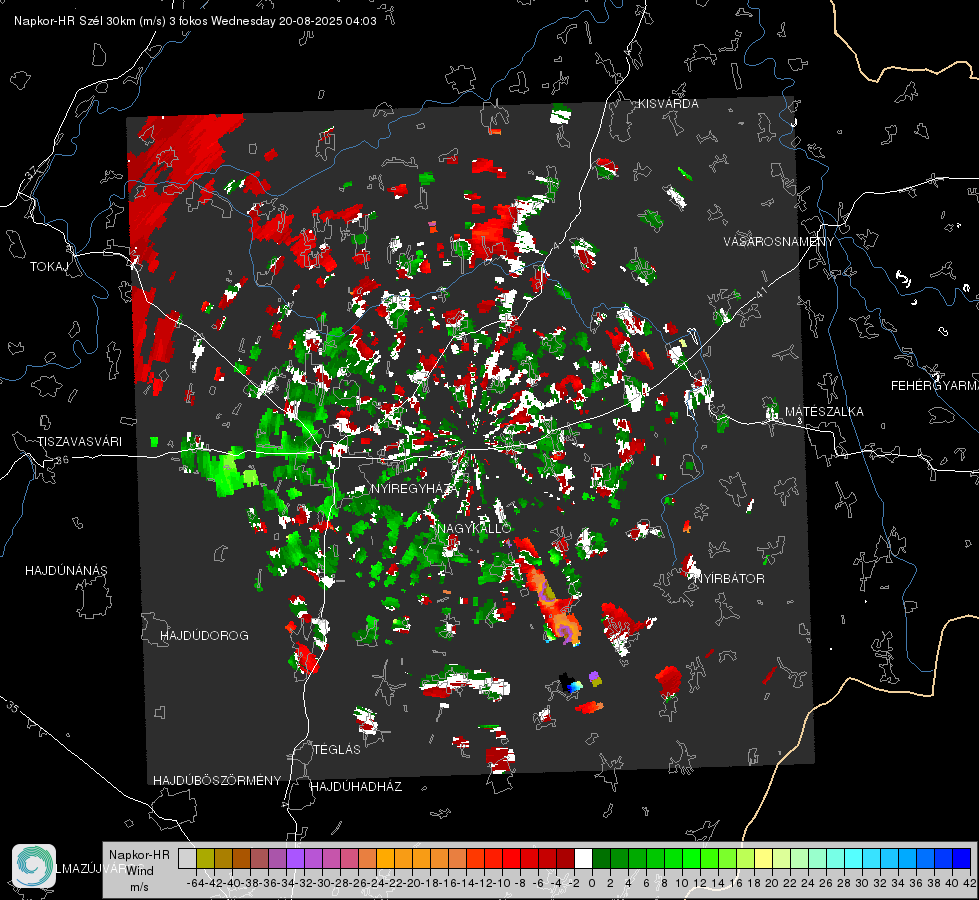Image resolution: width=979 pixels, height=900 pixels.
Task: Click the pale yellow legend swatch
Action: pyautogui.click(x=764, y=858)
